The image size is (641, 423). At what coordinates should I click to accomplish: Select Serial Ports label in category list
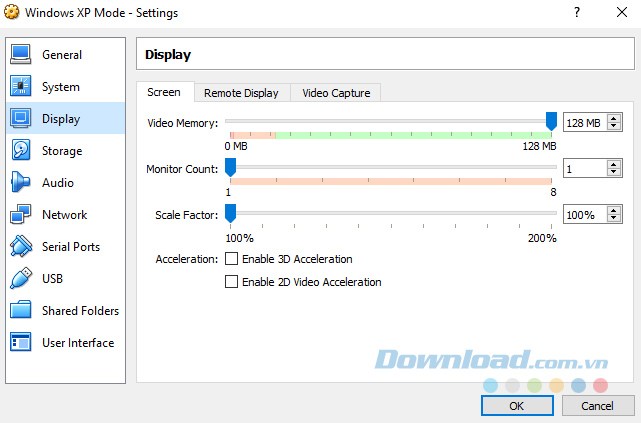coord(71,246)
